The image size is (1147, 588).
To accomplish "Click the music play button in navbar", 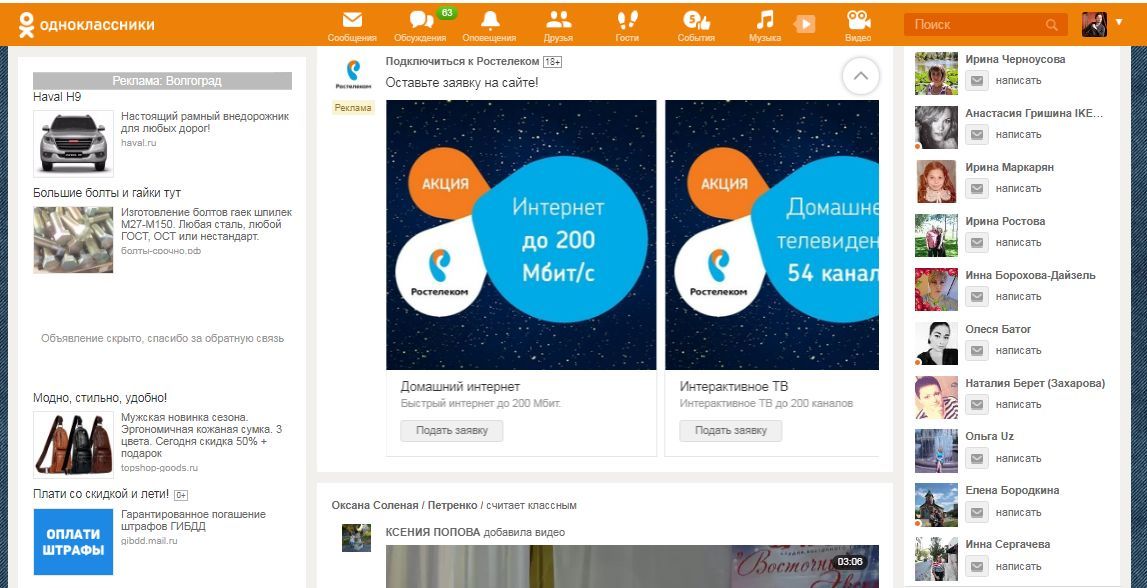I will pyautogui.click(x=804, y=24).
